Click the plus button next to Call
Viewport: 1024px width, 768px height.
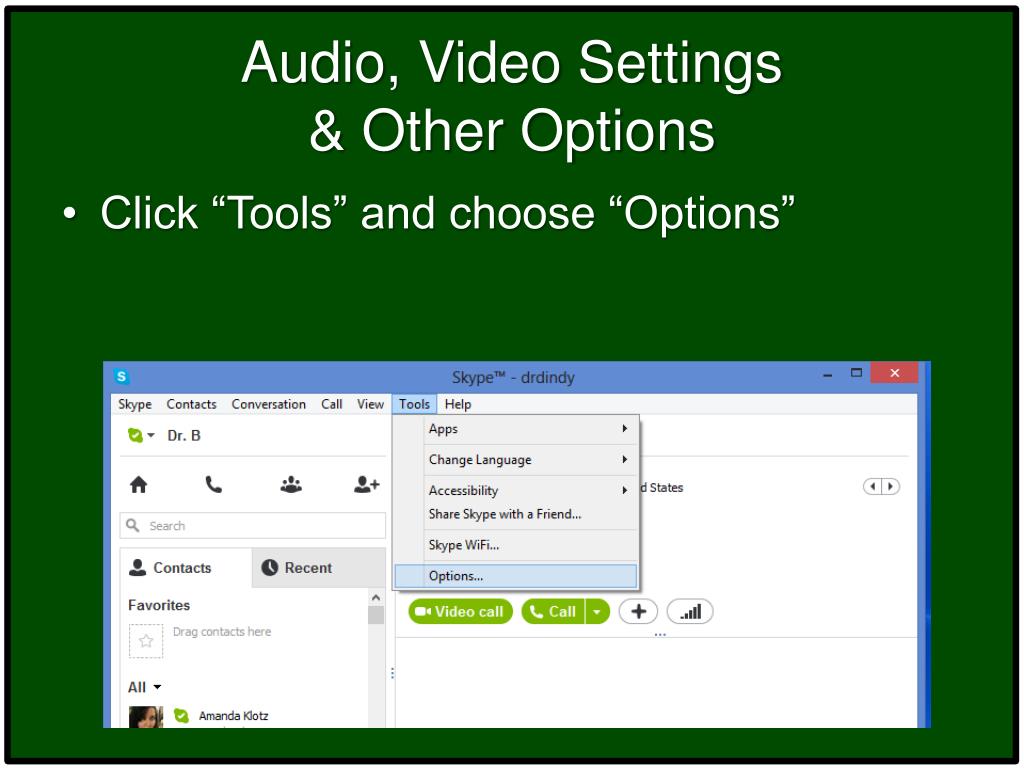coord(638,612)
